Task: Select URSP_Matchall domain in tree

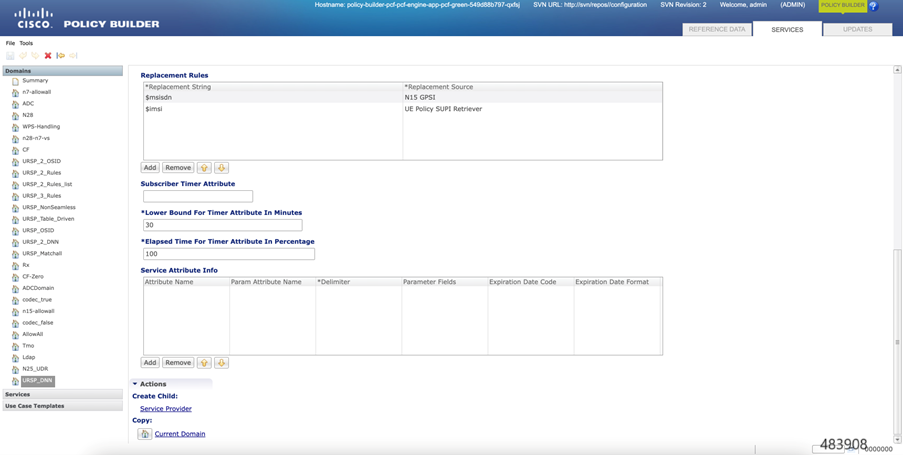Action: coord(42,253)
